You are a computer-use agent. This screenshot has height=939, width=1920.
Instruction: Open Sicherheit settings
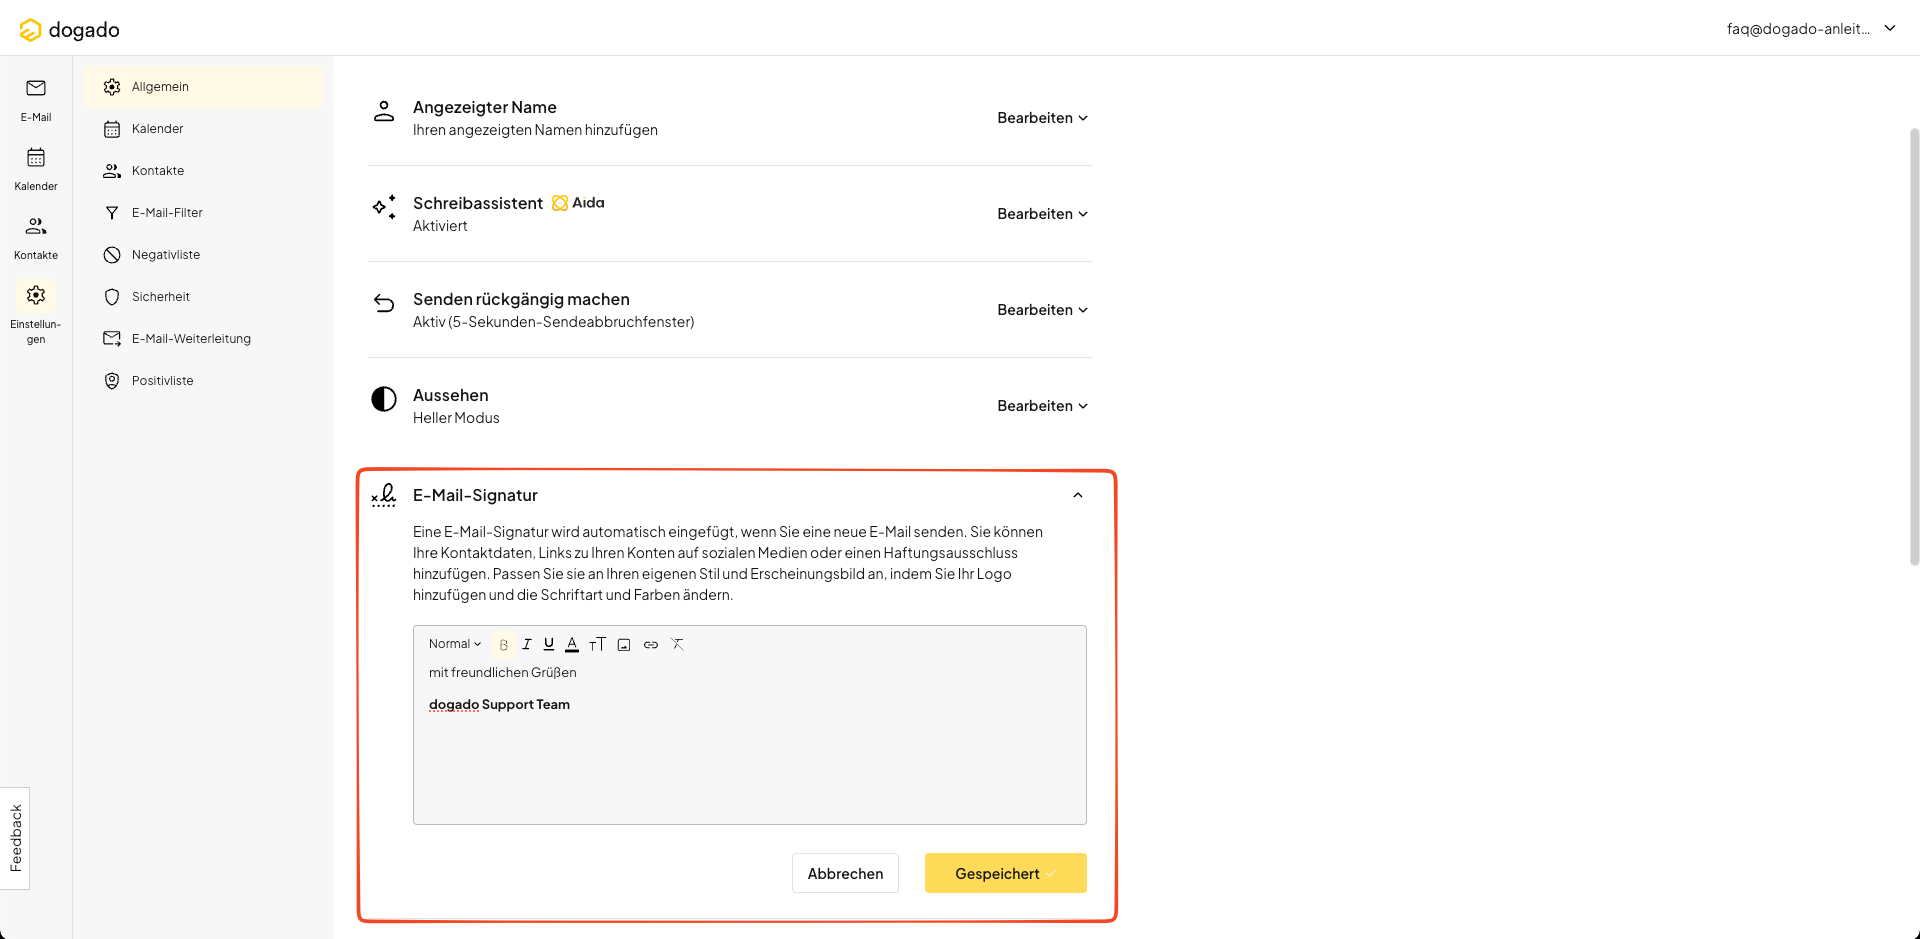(203, 297)
